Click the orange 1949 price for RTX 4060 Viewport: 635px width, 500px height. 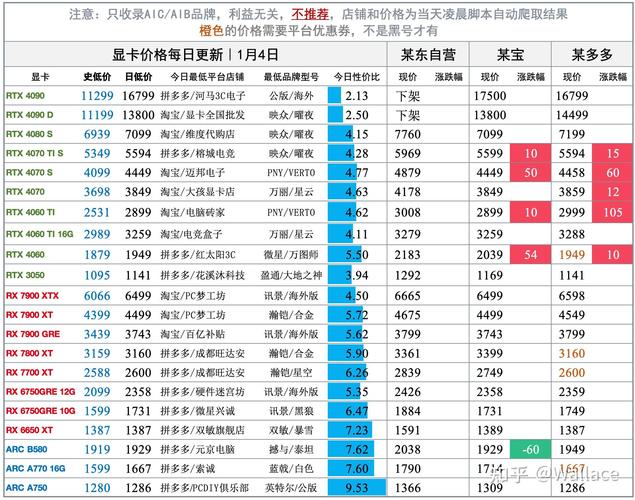572,255
